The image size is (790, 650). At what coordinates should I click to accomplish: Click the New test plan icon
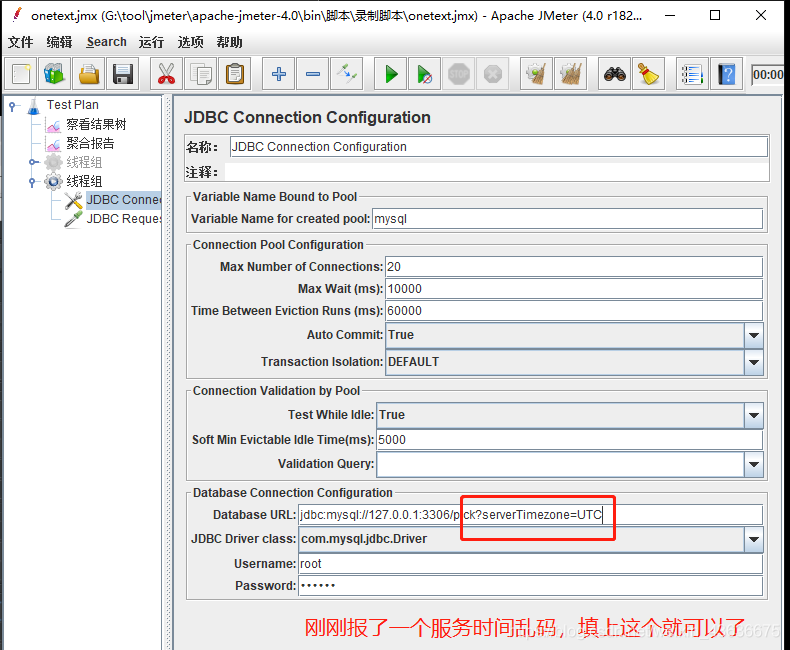pos(21,75)
